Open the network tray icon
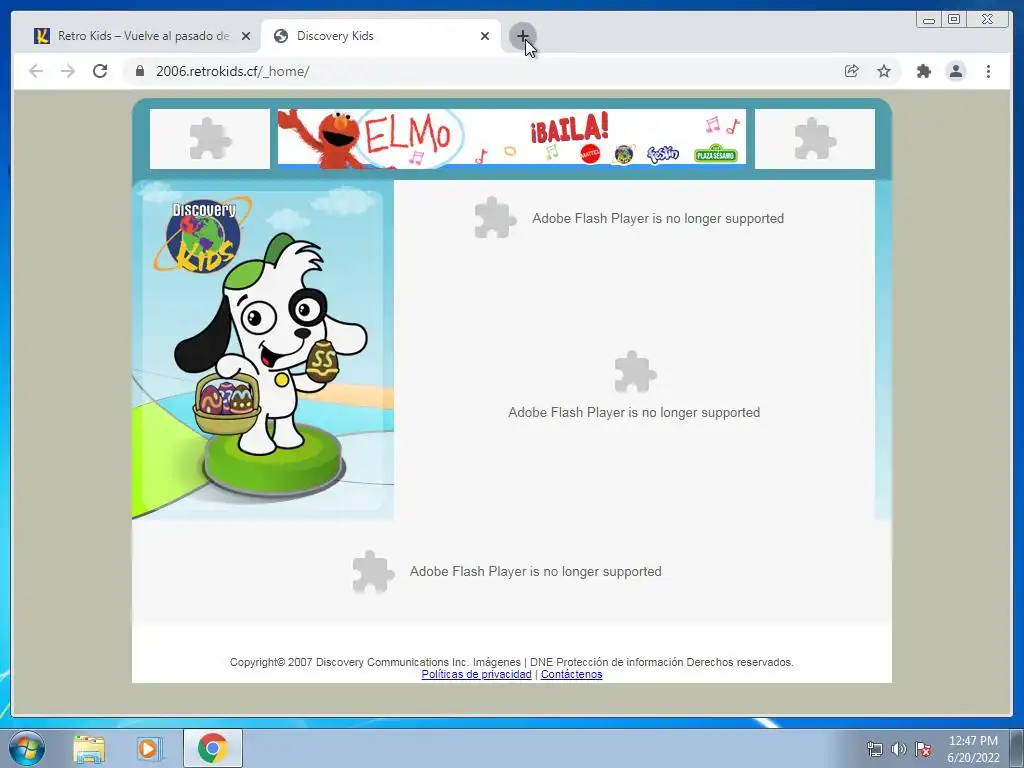1024x768 pixels. (x=874, y=749)
